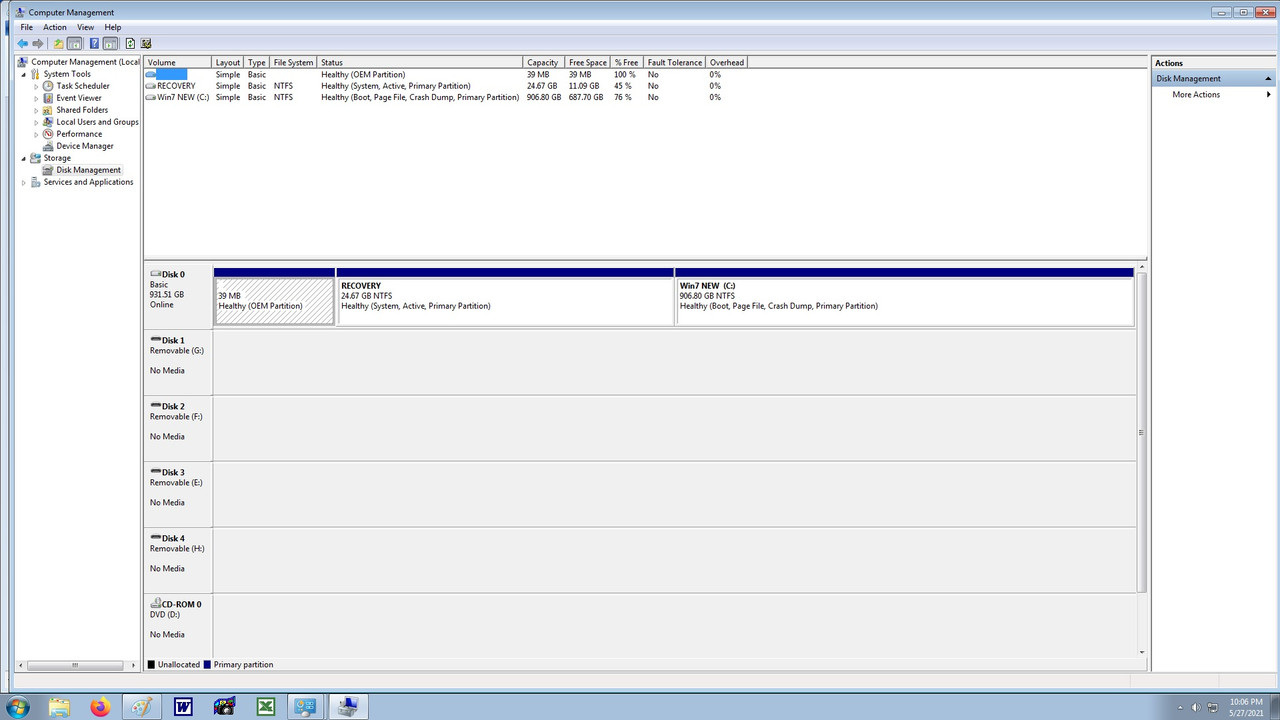Expand the Event Viewer tree node
The image size is (1280, 720).
36,97
